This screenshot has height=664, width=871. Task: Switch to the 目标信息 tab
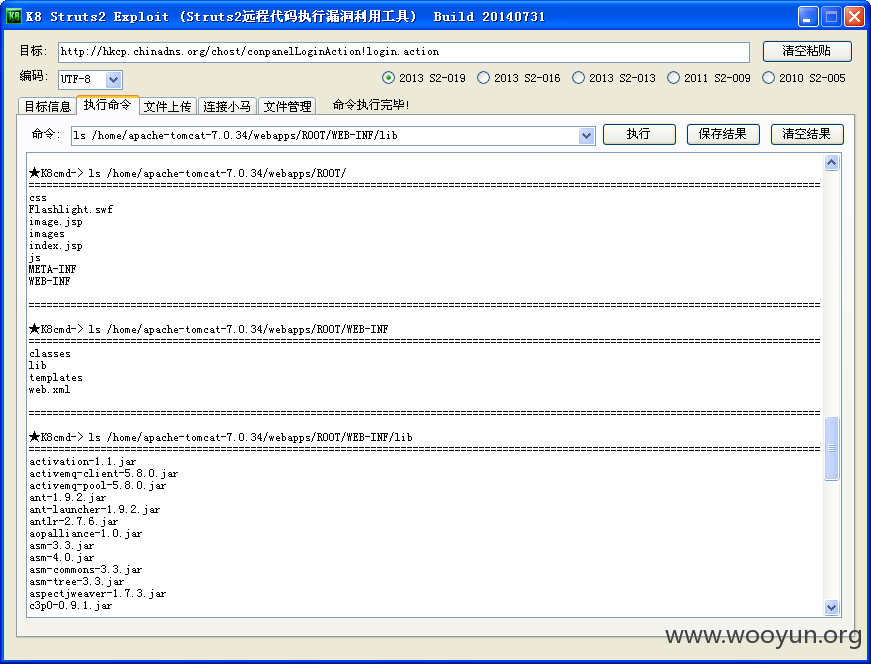coord(47,106)
